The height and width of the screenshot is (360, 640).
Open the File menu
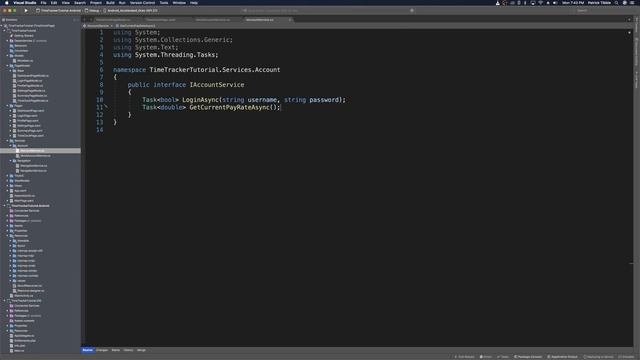[x=43, y=2]
